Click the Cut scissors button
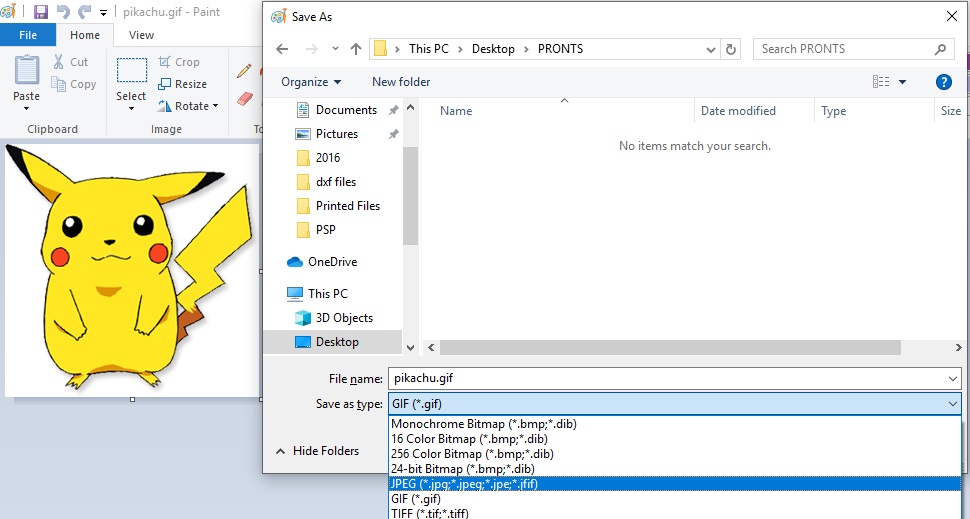970x519 pixels. tap(71, 62)
